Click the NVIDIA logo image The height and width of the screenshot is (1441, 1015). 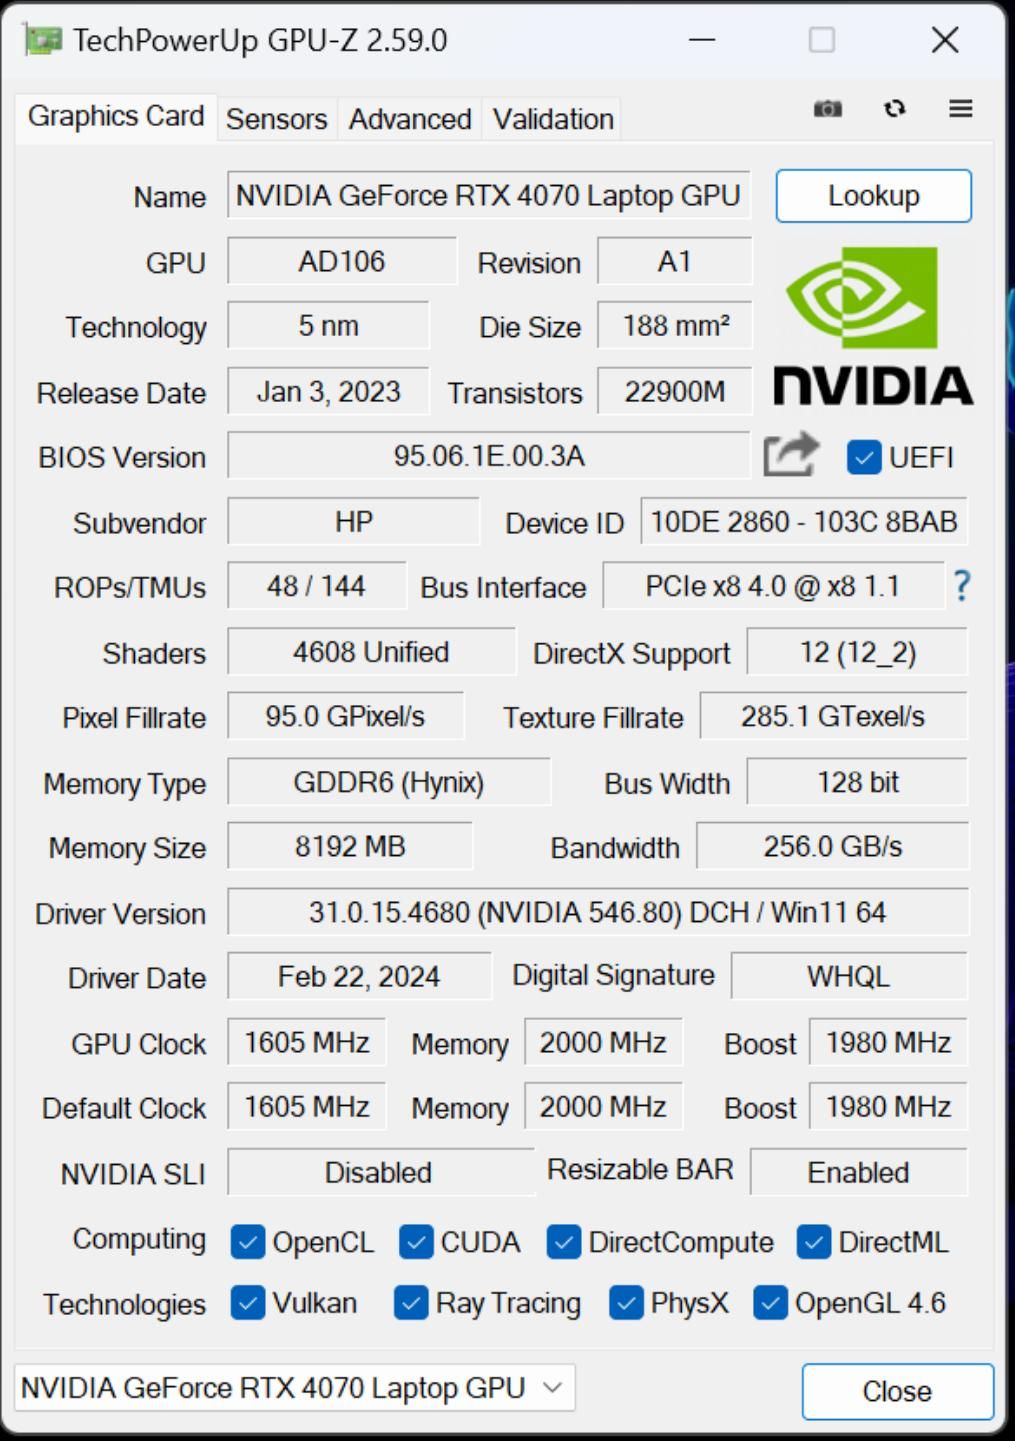pos(873,326)
